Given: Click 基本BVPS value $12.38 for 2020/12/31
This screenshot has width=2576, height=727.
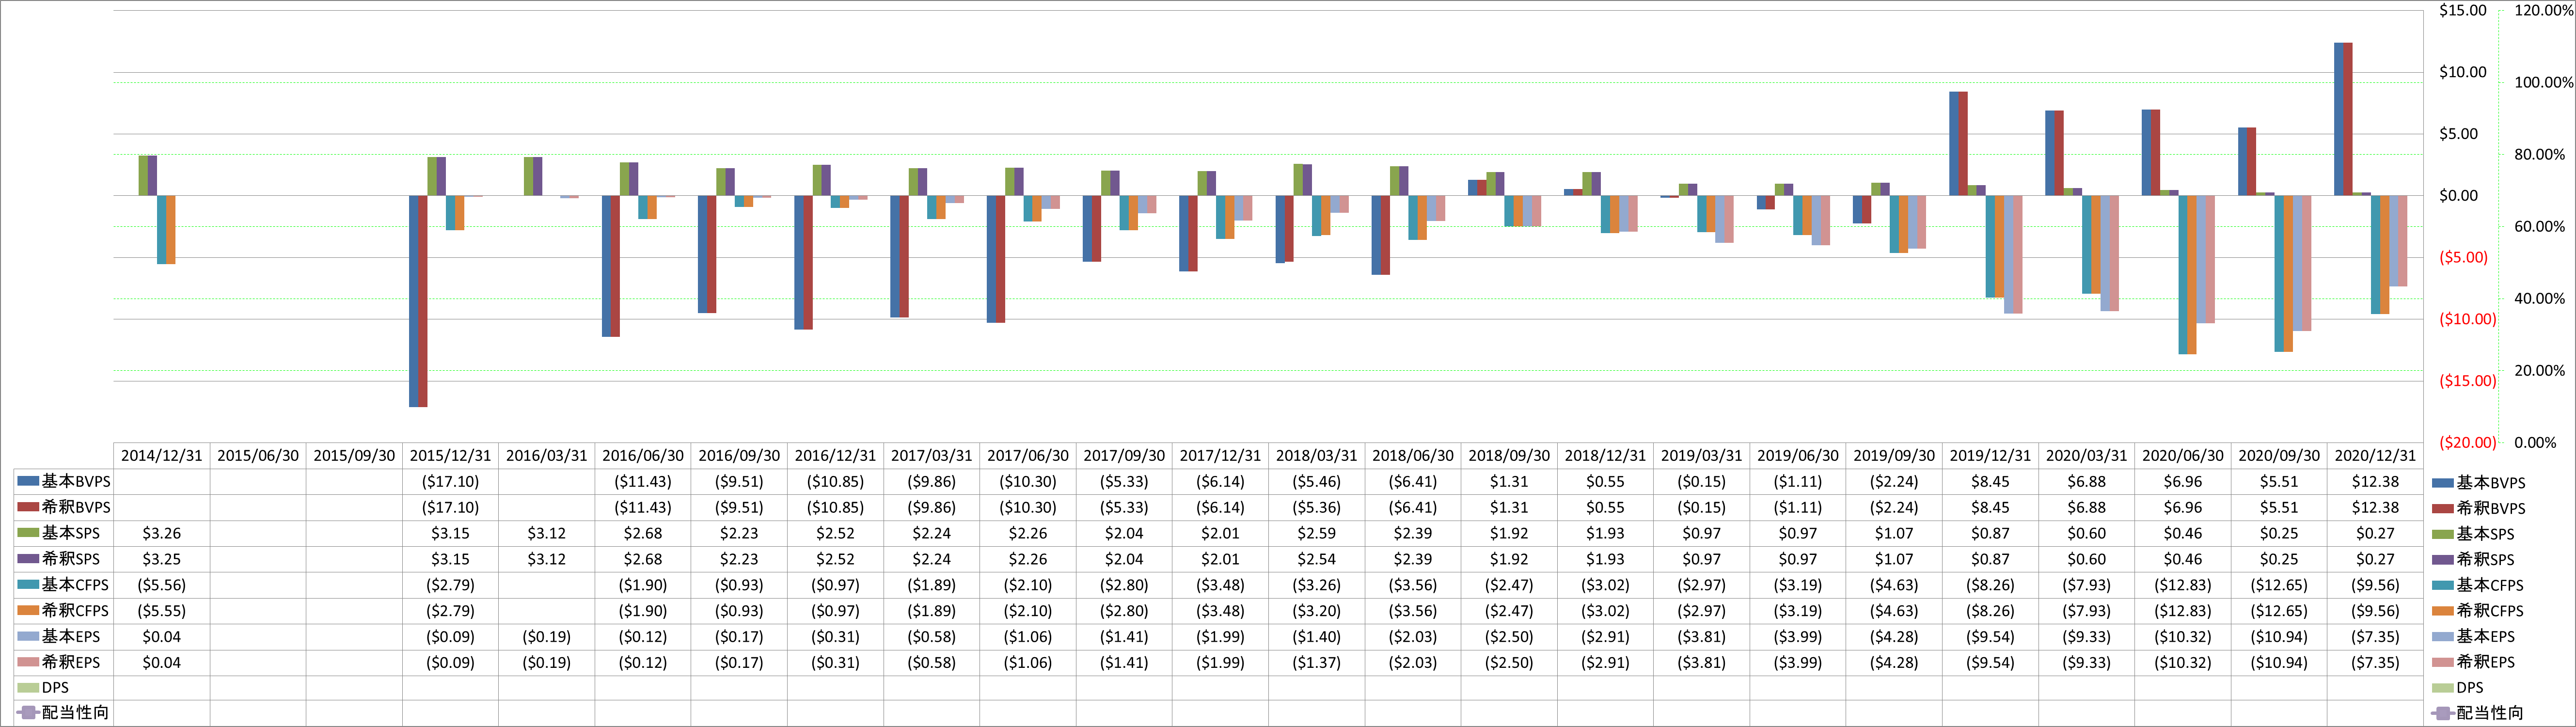Looking at the screenshot, I should 2375,481.
